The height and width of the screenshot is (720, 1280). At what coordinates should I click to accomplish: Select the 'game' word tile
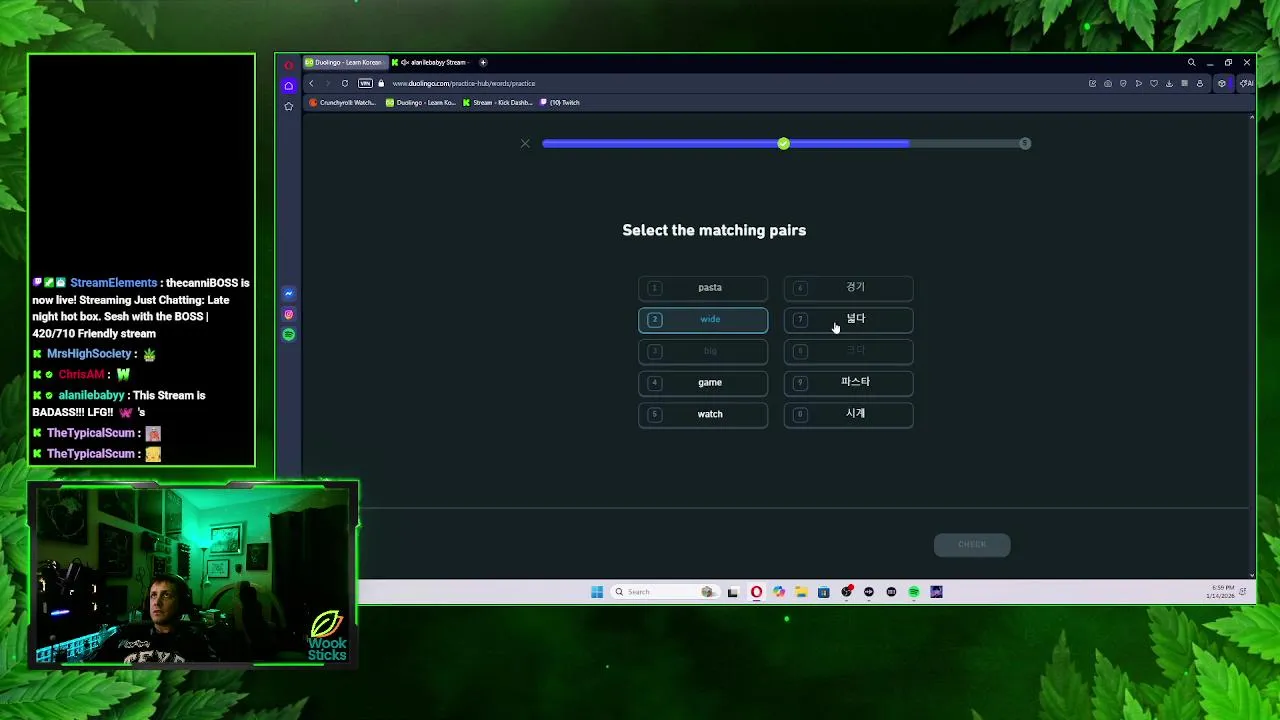(x=703, y=383)
